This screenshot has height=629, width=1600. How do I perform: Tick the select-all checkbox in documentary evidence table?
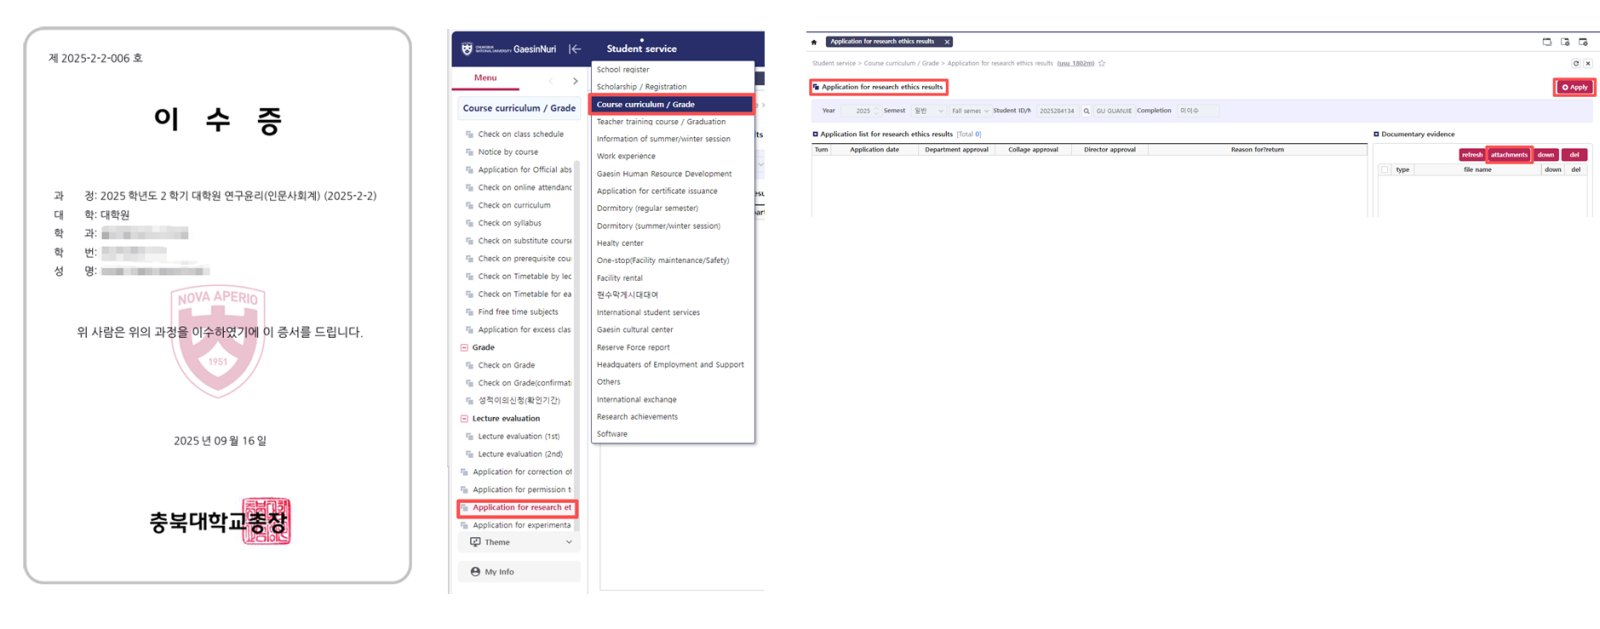[x=1385, y=170]
